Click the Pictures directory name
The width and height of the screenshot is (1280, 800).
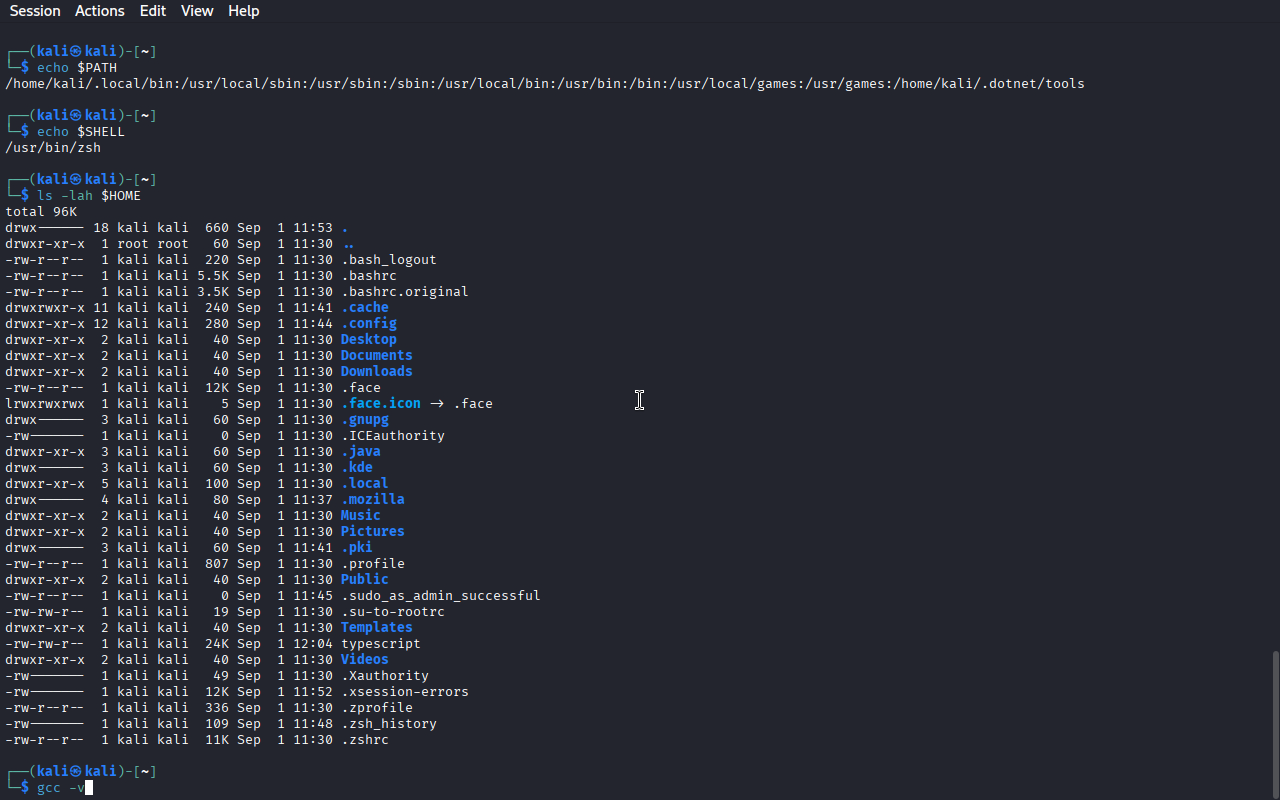point(373,532)
